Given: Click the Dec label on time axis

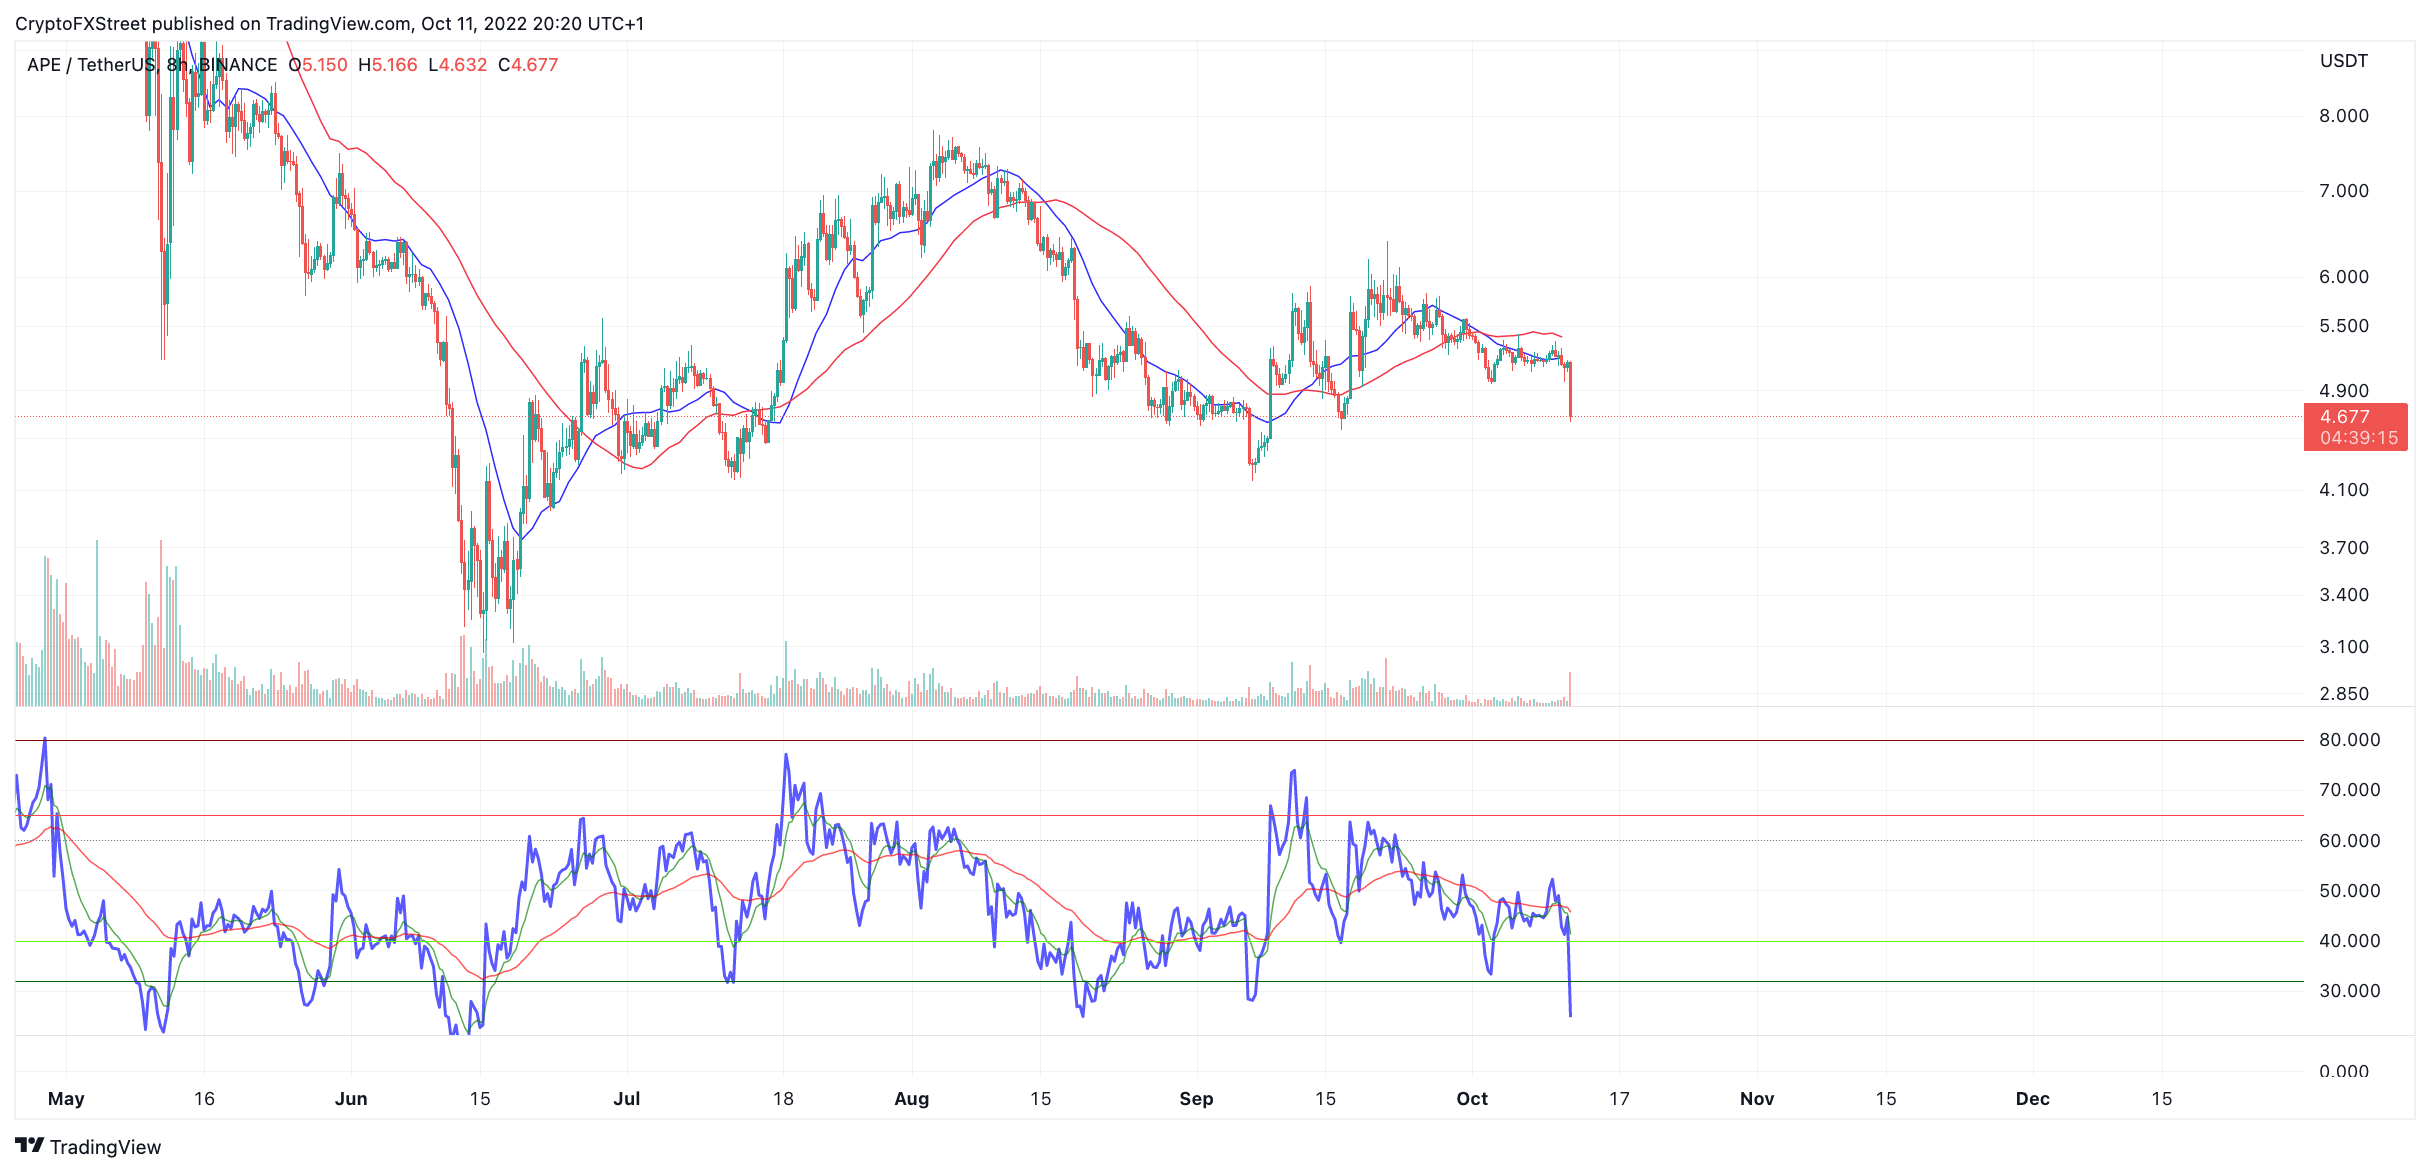Looking at the screenshot, I should tap(2032, 1099).
